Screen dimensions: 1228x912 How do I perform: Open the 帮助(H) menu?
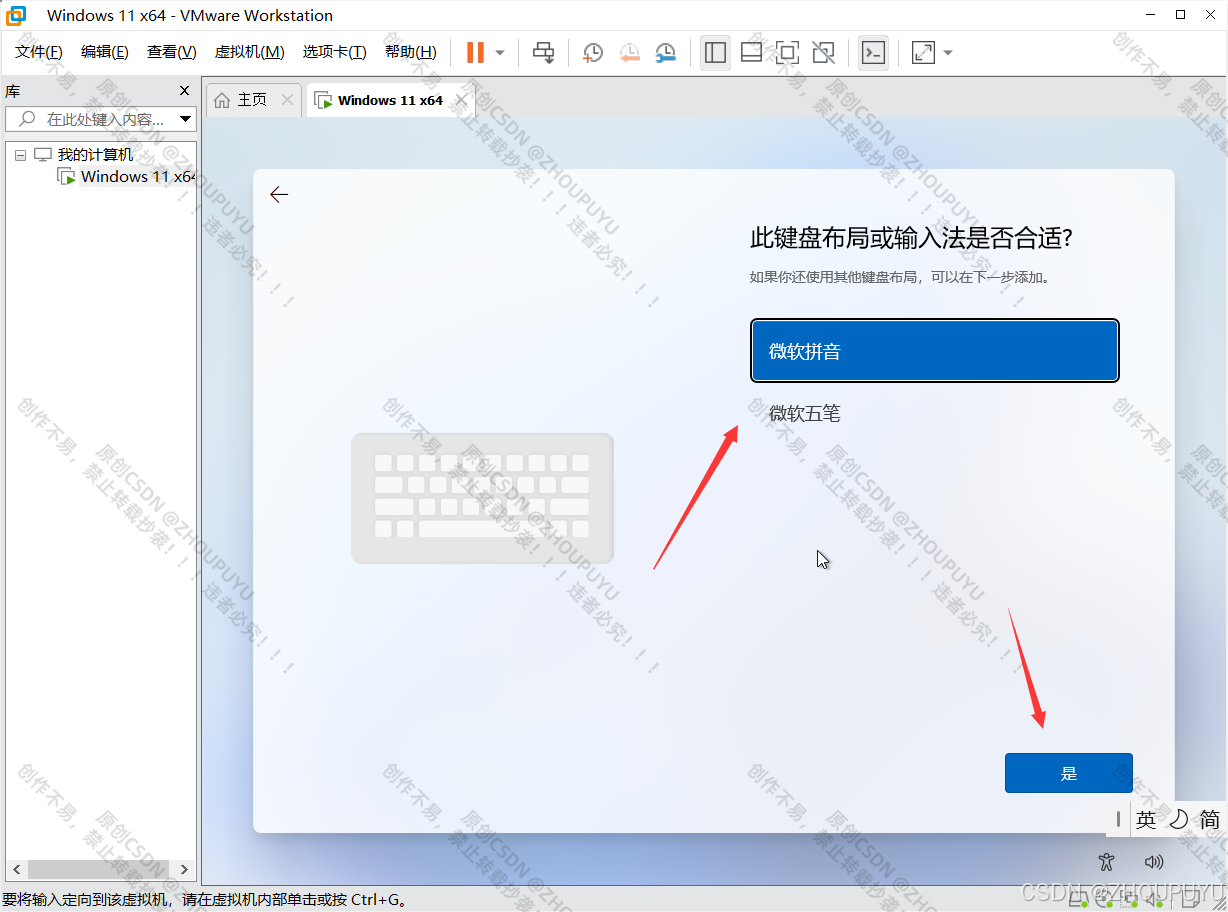411,52
